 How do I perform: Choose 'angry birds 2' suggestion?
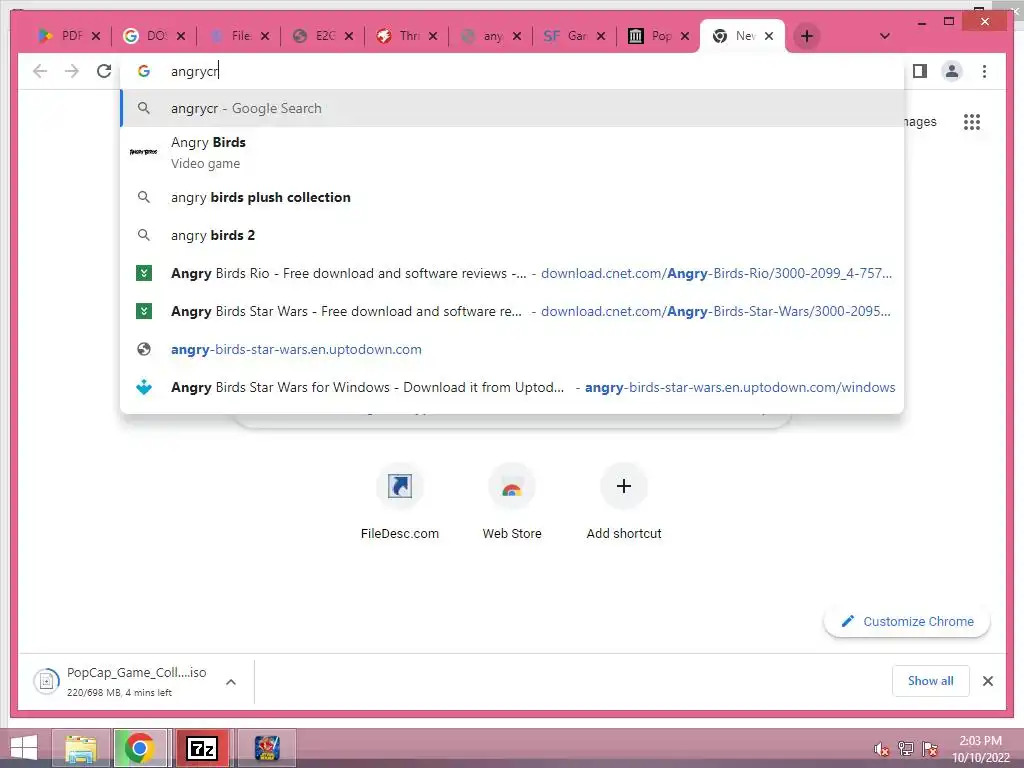(x=513, y=235)
